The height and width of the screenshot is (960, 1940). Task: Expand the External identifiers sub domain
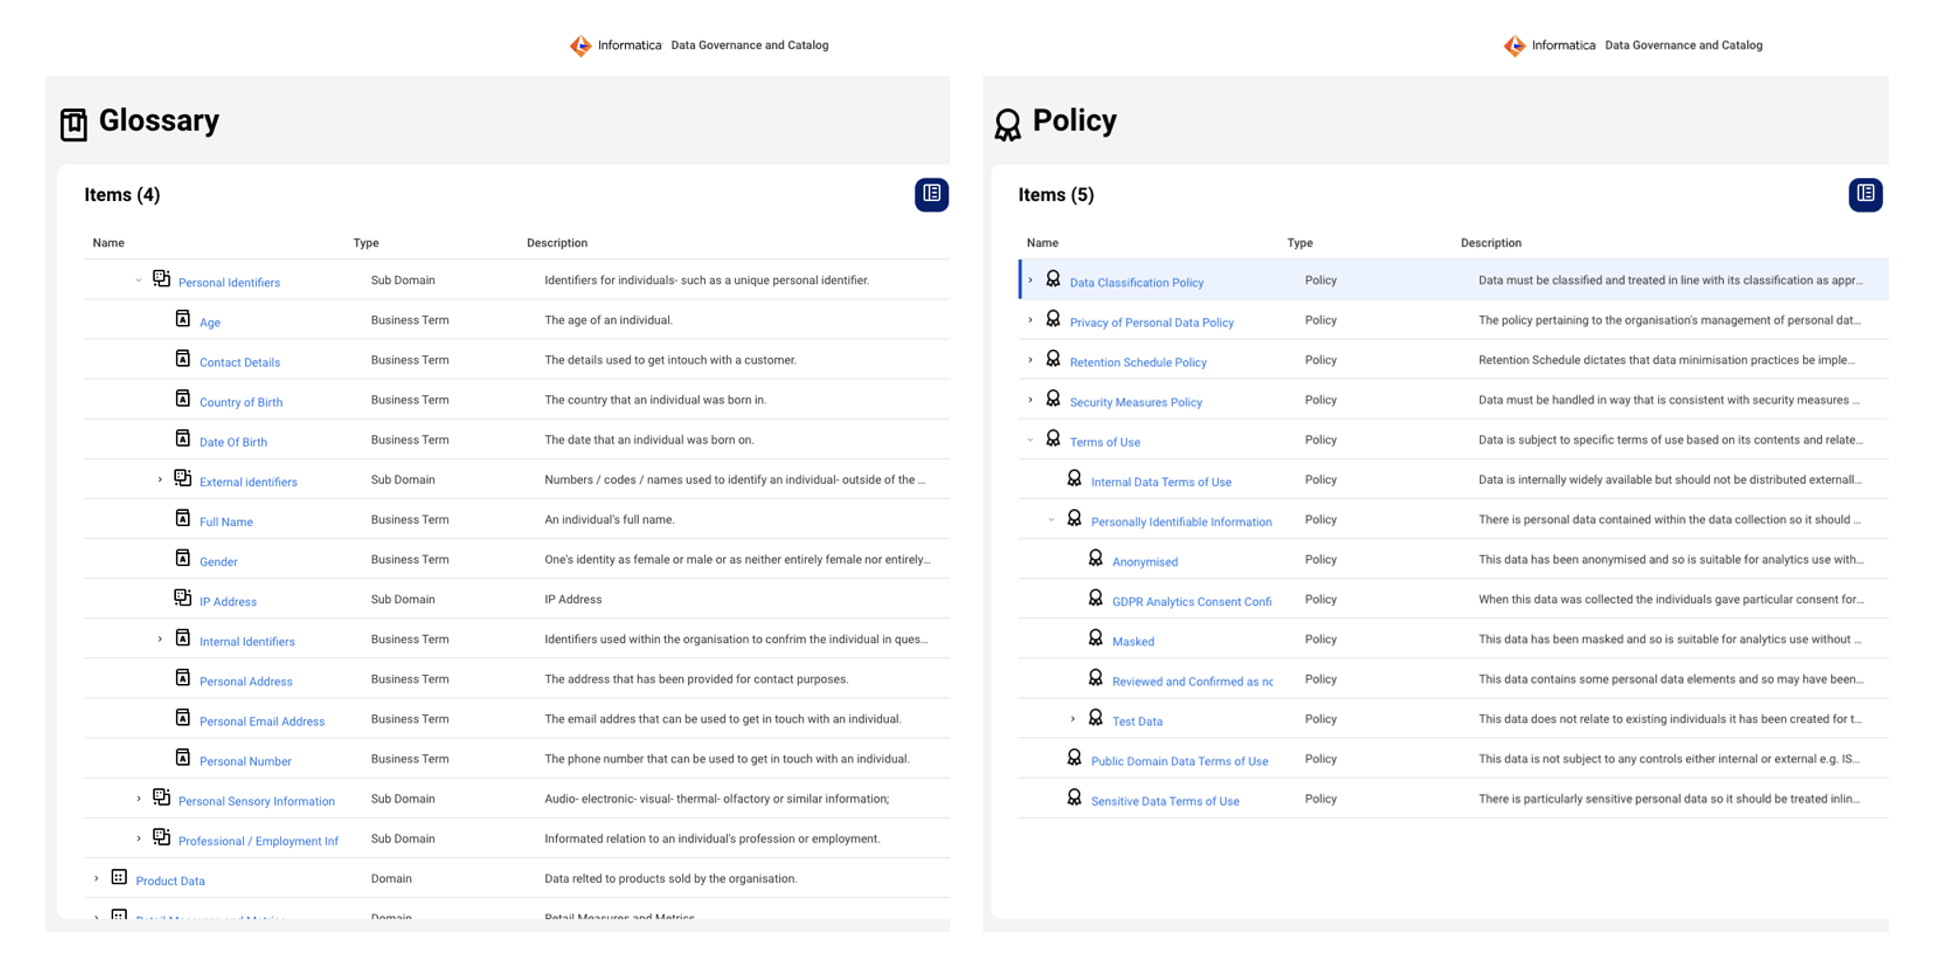[x=160, y=480]
